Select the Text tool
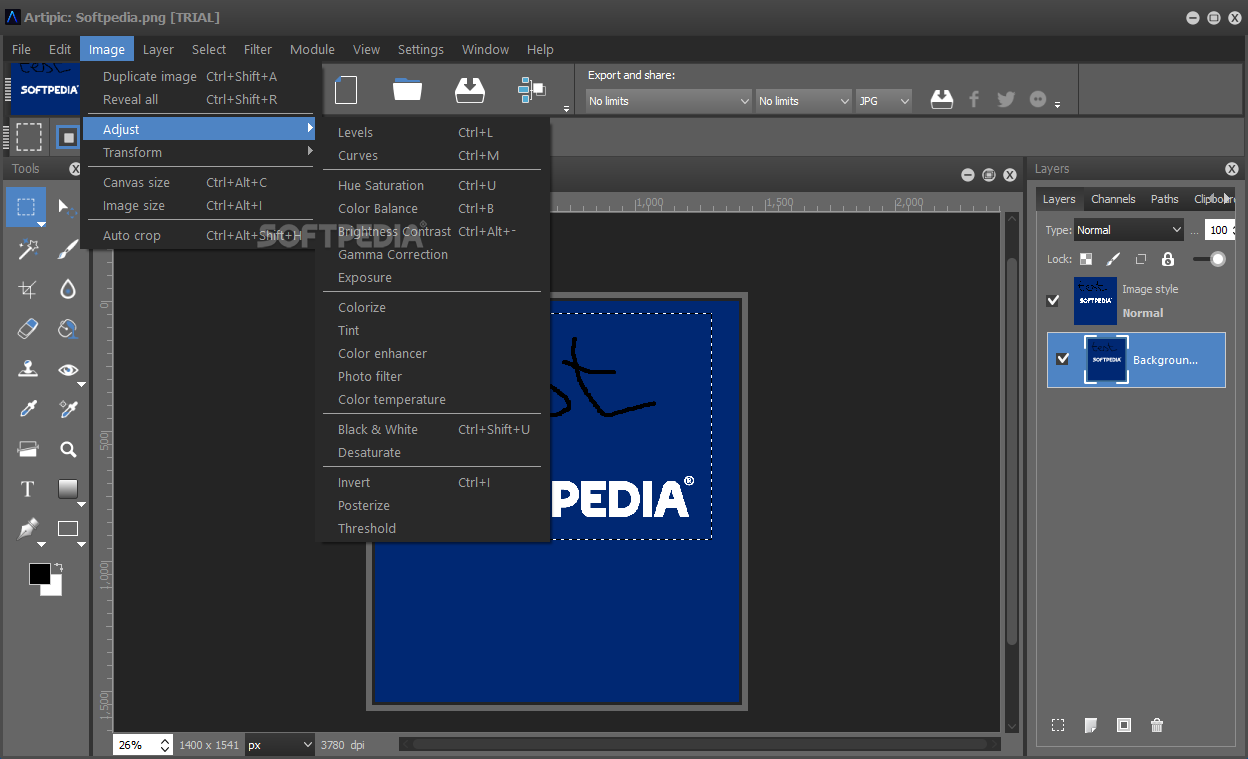Viewport: 1248px width, 759px height. coord(27,489)
